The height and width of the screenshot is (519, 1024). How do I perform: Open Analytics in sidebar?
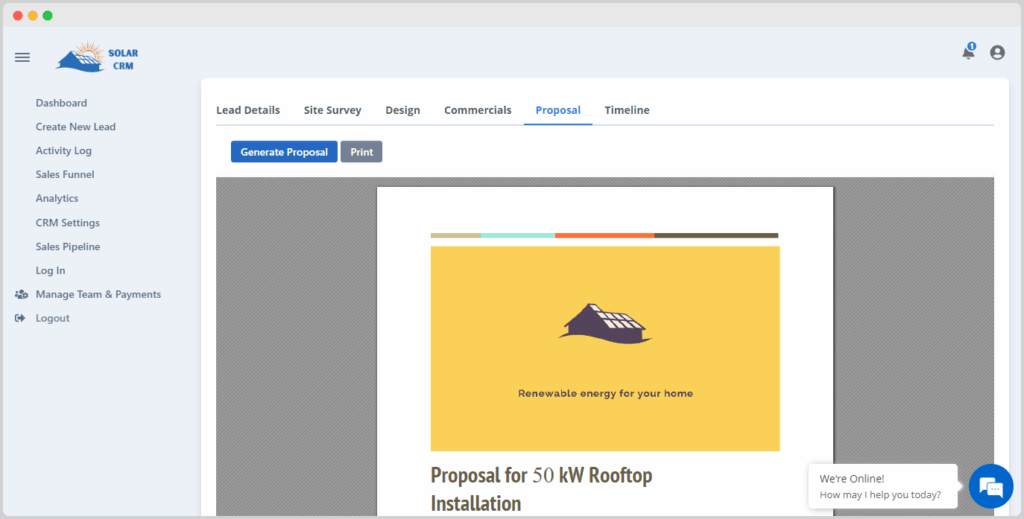[x=57, y=198]
